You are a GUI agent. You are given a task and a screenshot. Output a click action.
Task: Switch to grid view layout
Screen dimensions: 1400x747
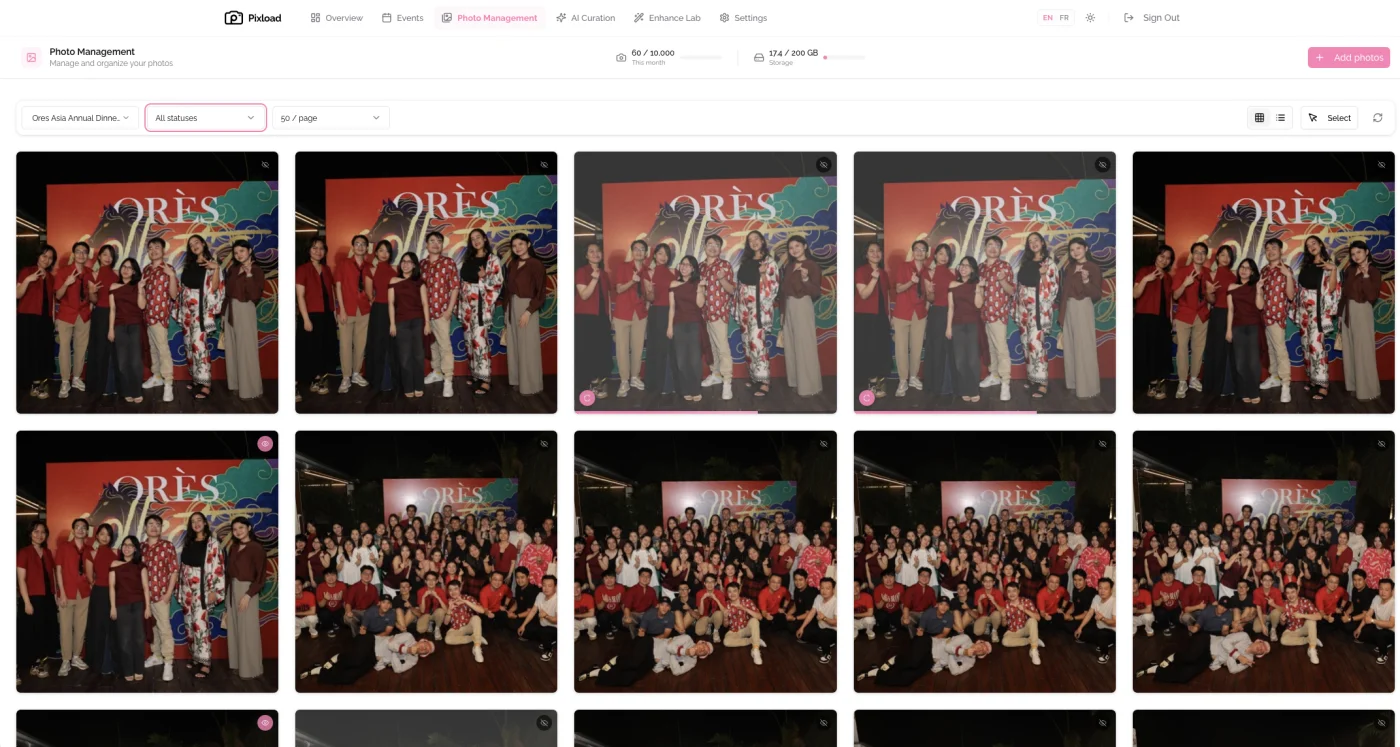[1260, 118]
